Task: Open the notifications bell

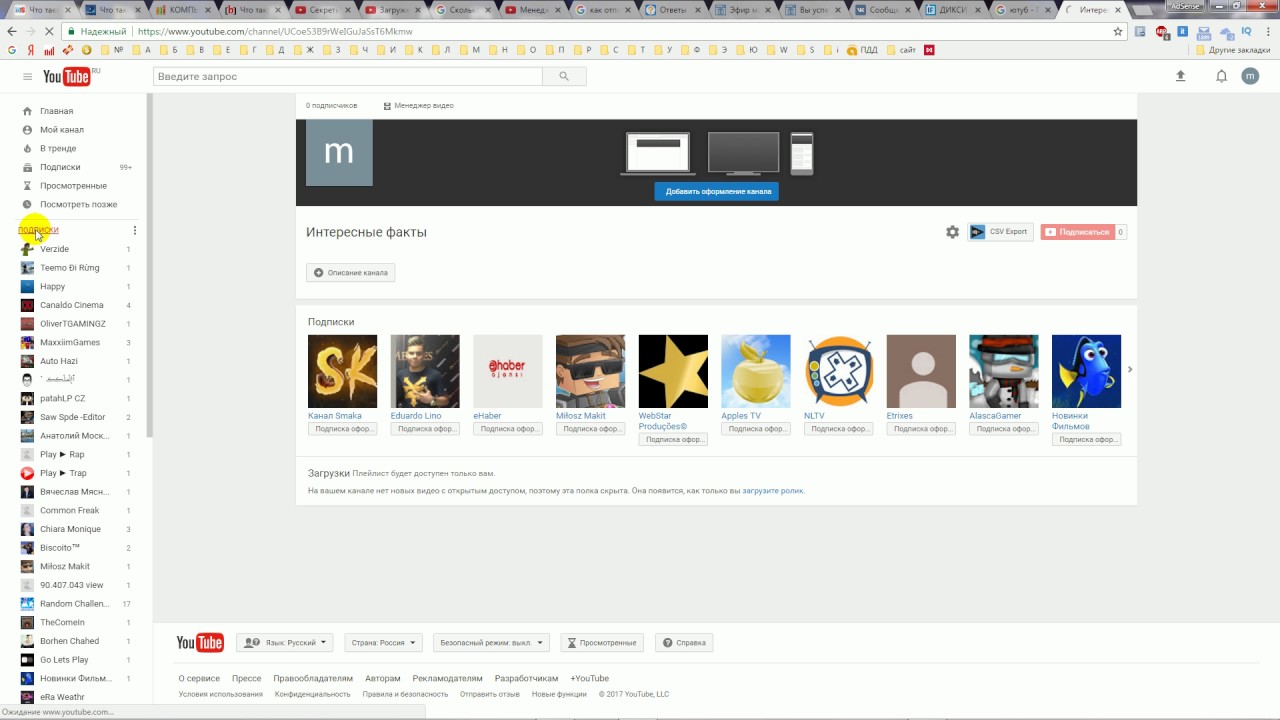Action: point(1221,76)
